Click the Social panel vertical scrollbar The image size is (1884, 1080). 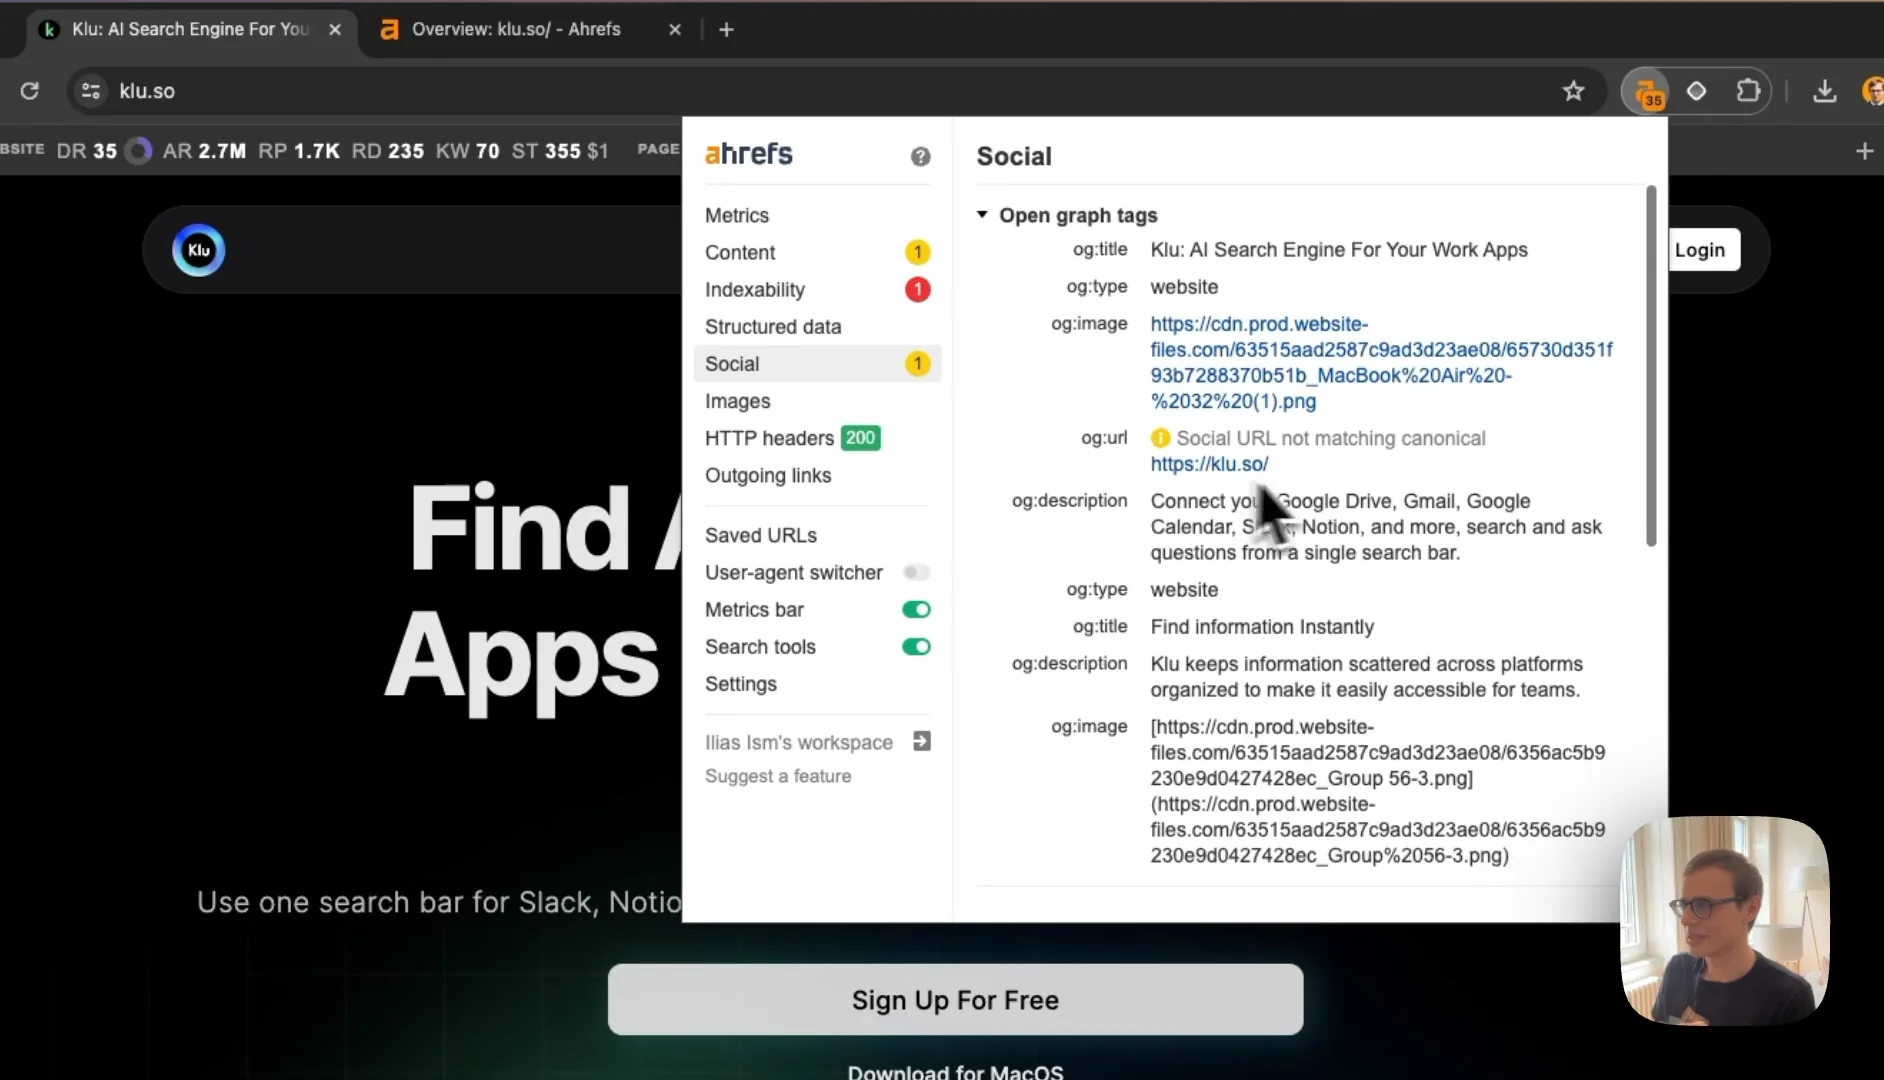(1651, 366)
